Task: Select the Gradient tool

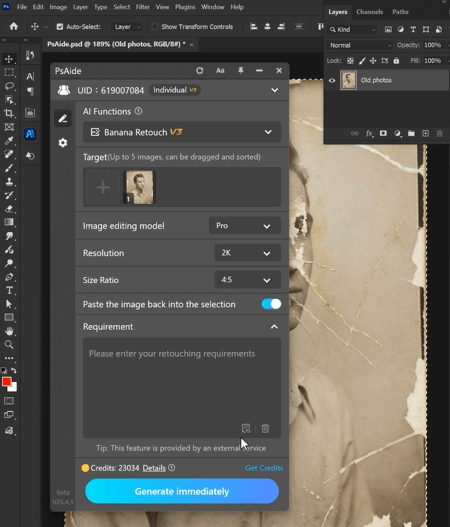Action: point(9,222)
